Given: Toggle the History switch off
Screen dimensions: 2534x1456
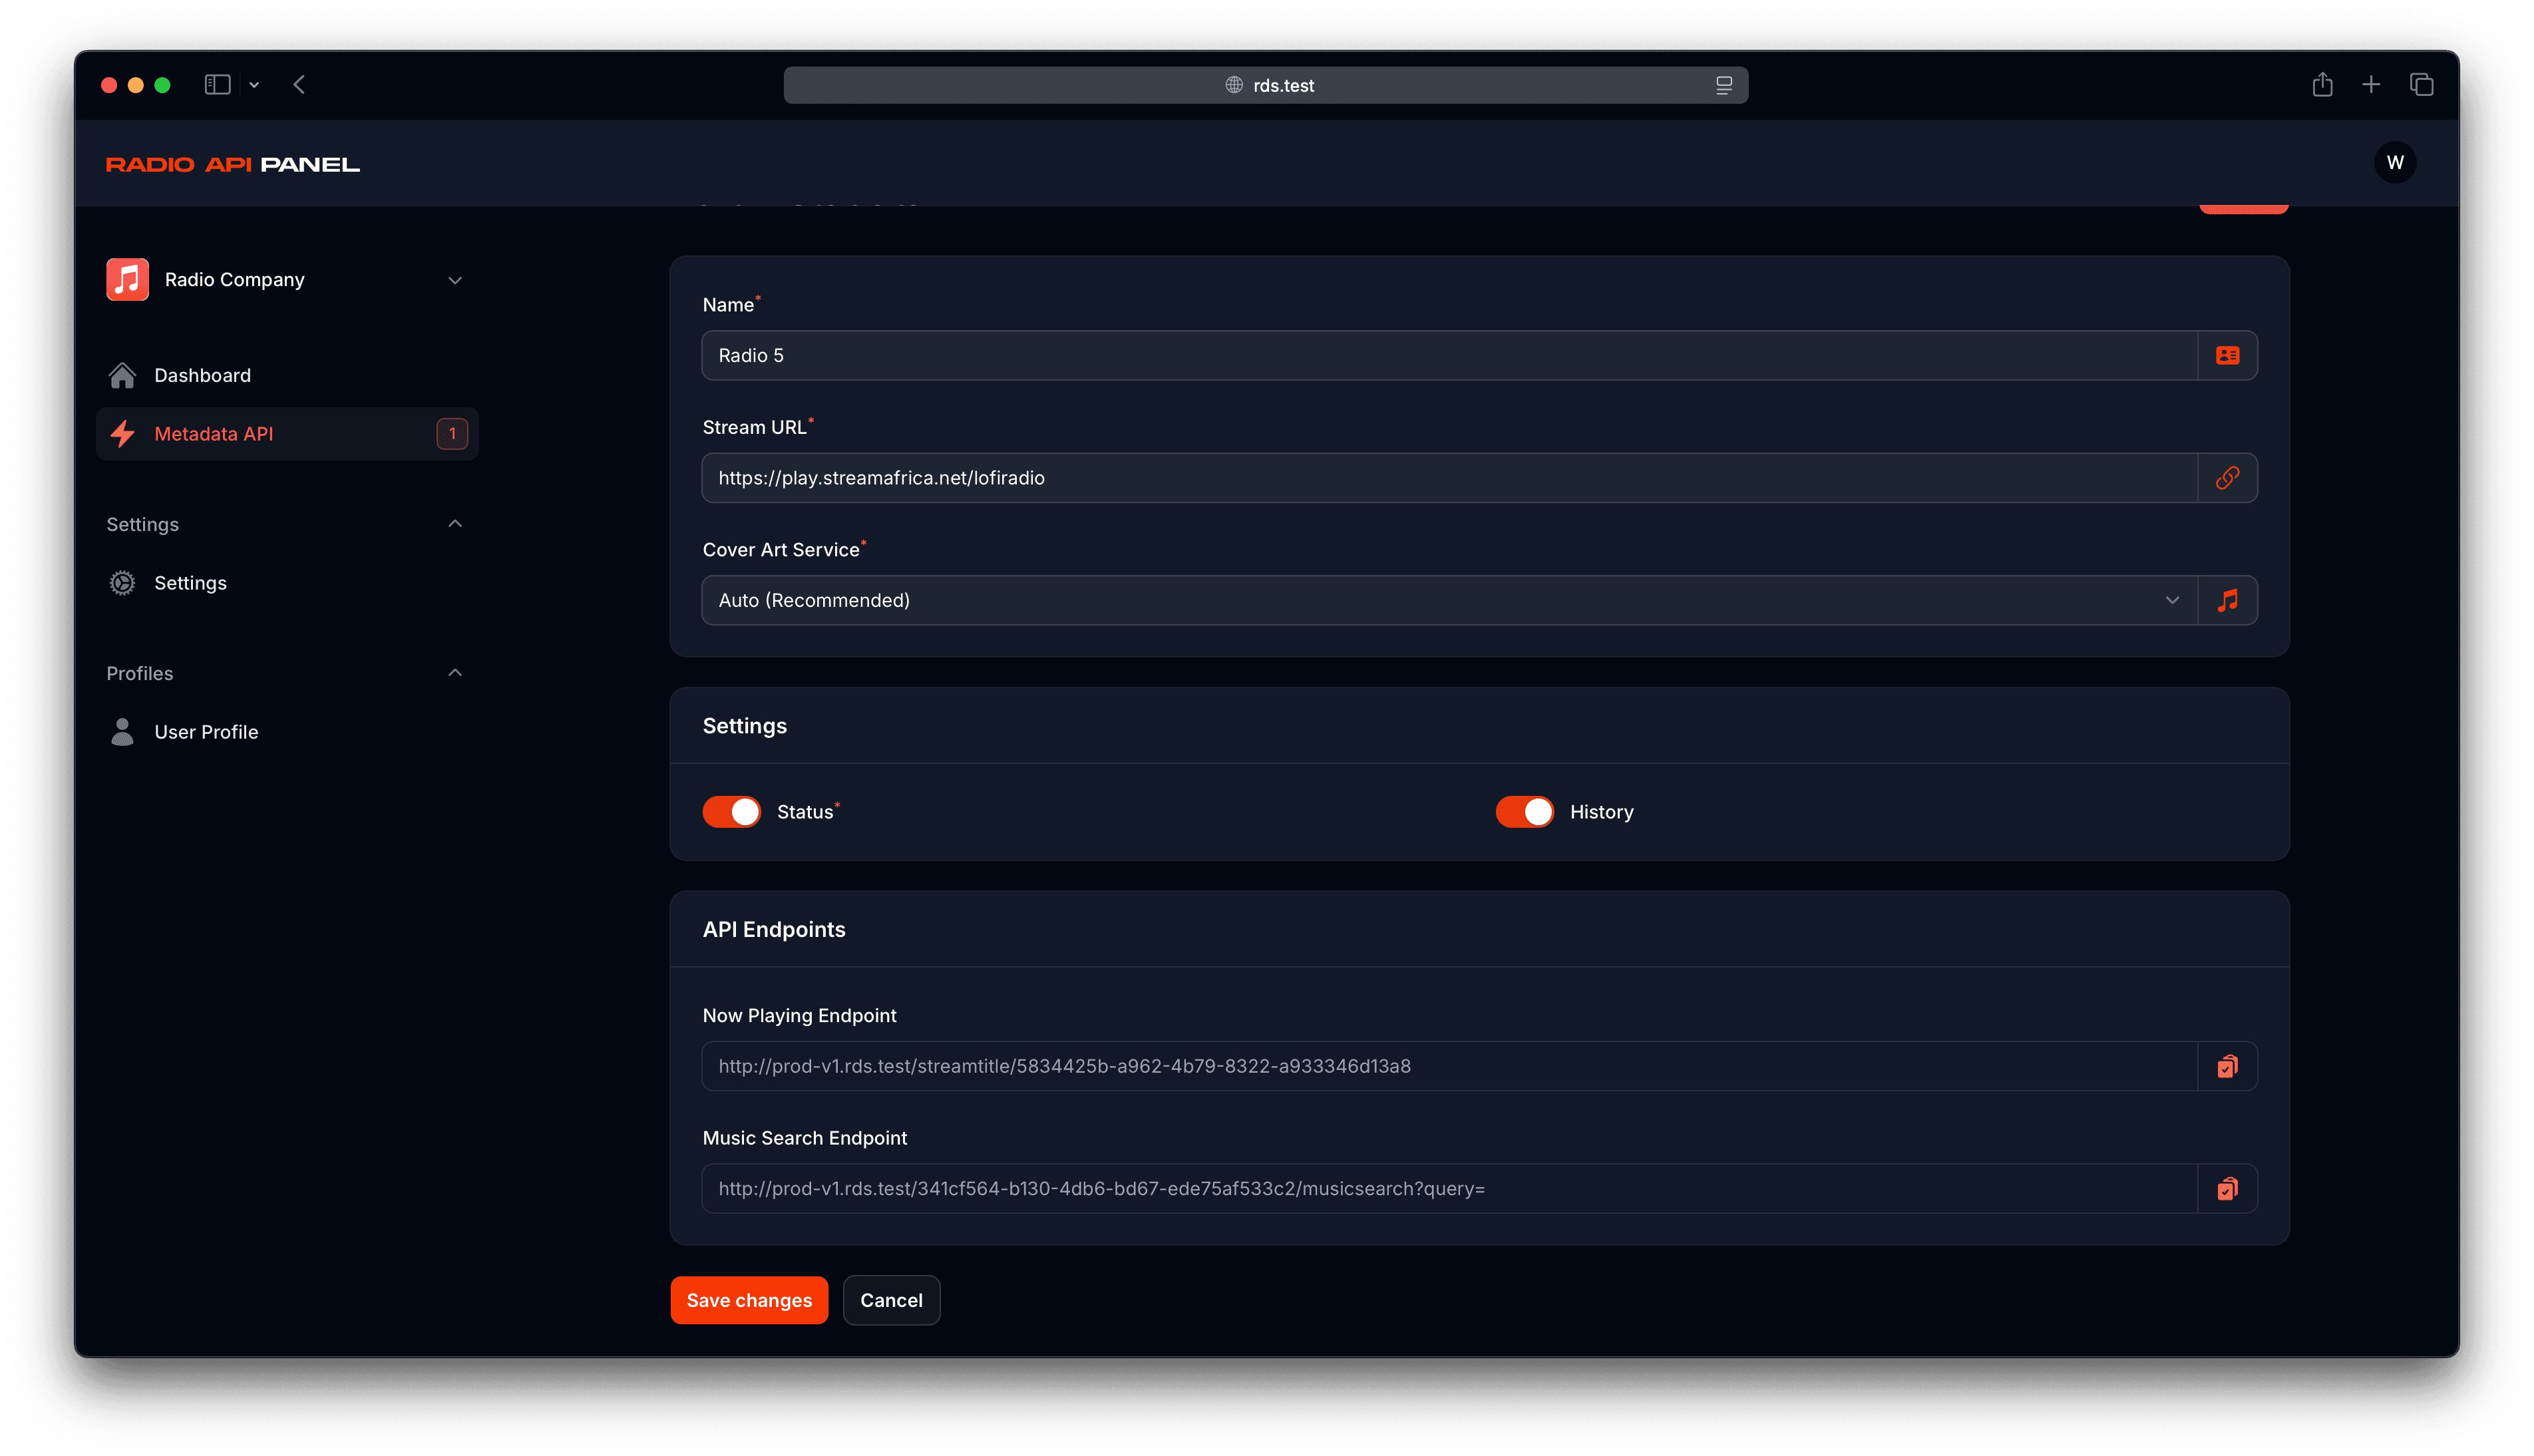Looking at the screenshot, I should click(x=1523, y=811).
